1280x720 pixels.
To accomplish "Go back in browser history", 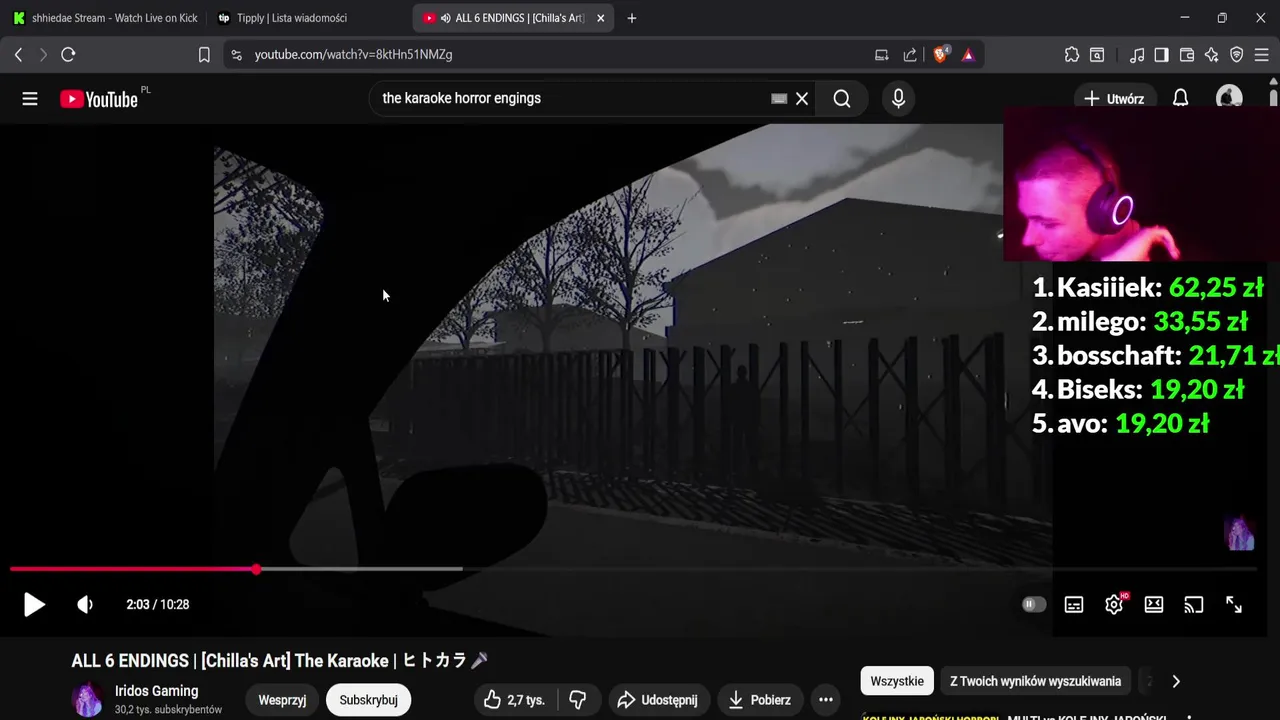I will coord(18,55).
